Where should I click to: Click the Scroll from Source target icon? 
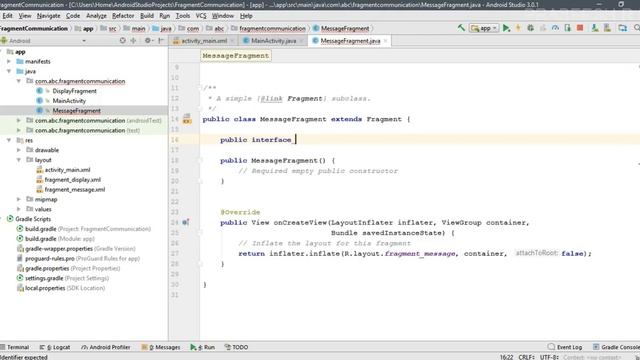pos(122,40)
